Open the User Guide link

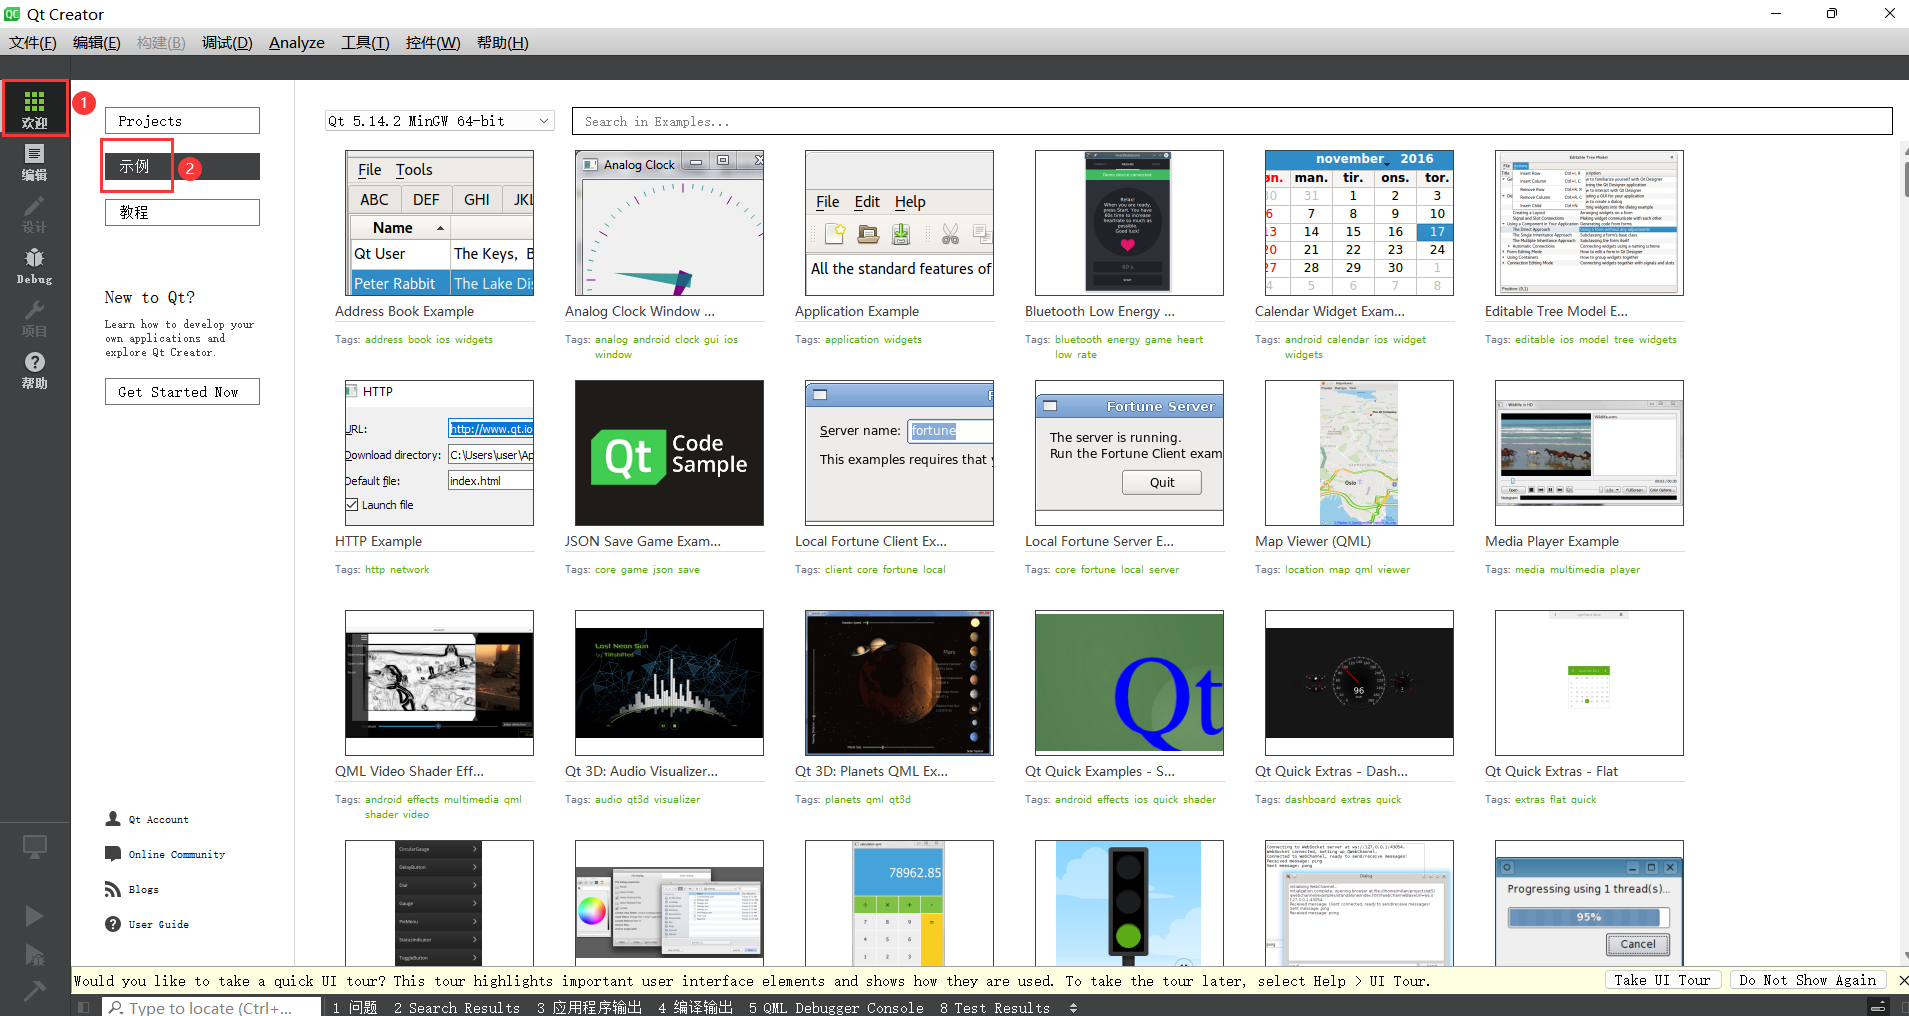(x=158, y=924)
